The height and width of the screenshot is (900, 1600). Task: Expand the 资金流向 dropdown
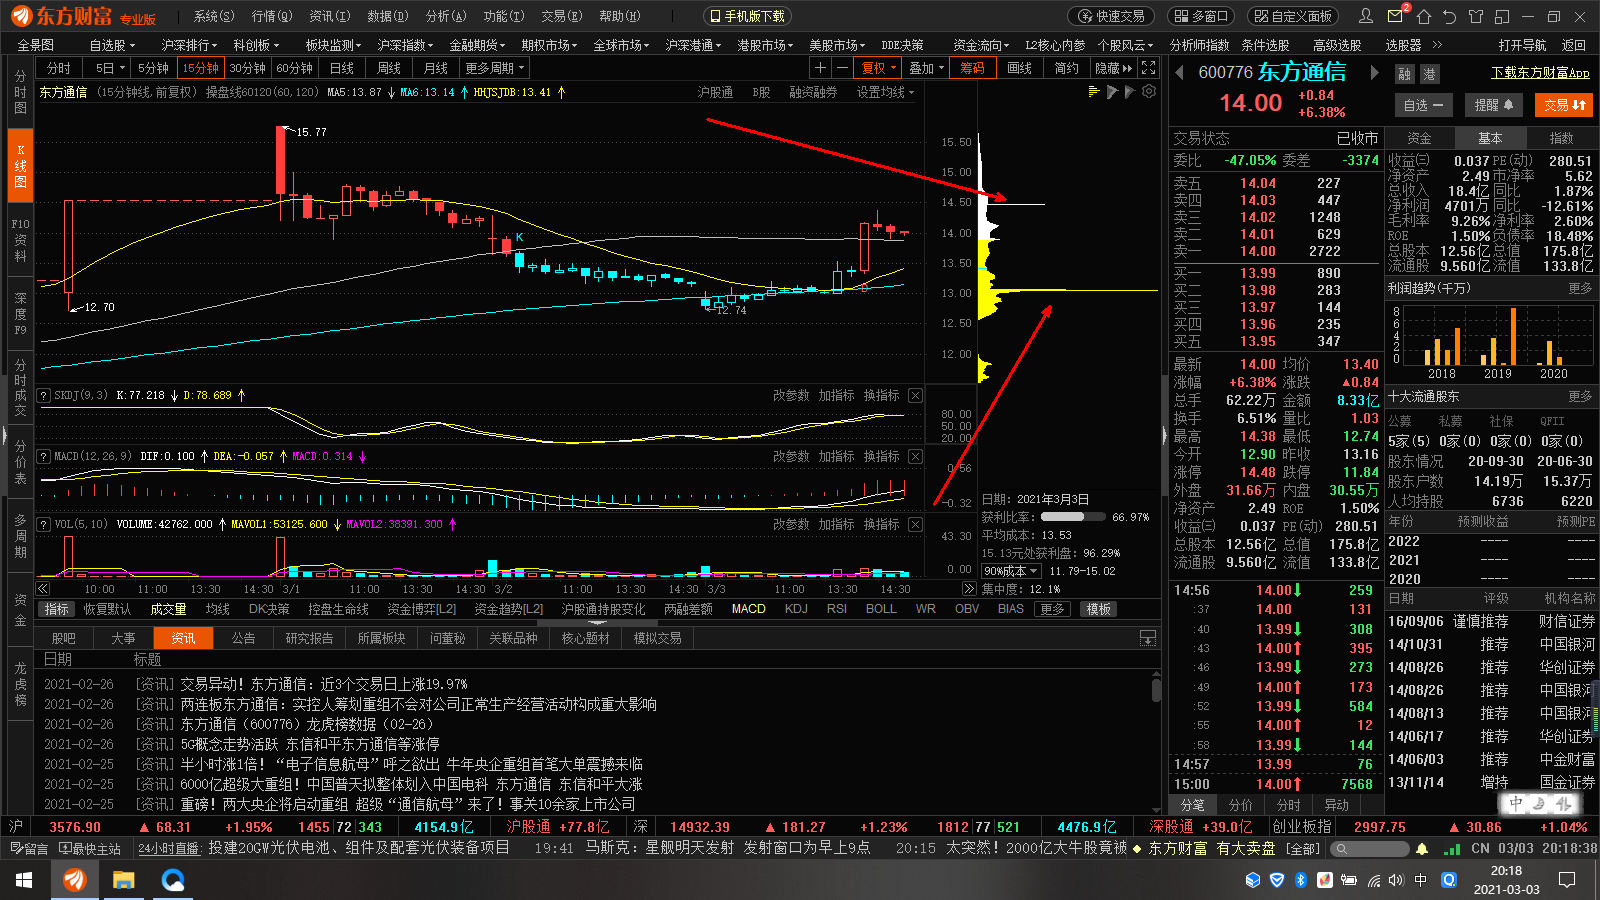tap(983, 45)
